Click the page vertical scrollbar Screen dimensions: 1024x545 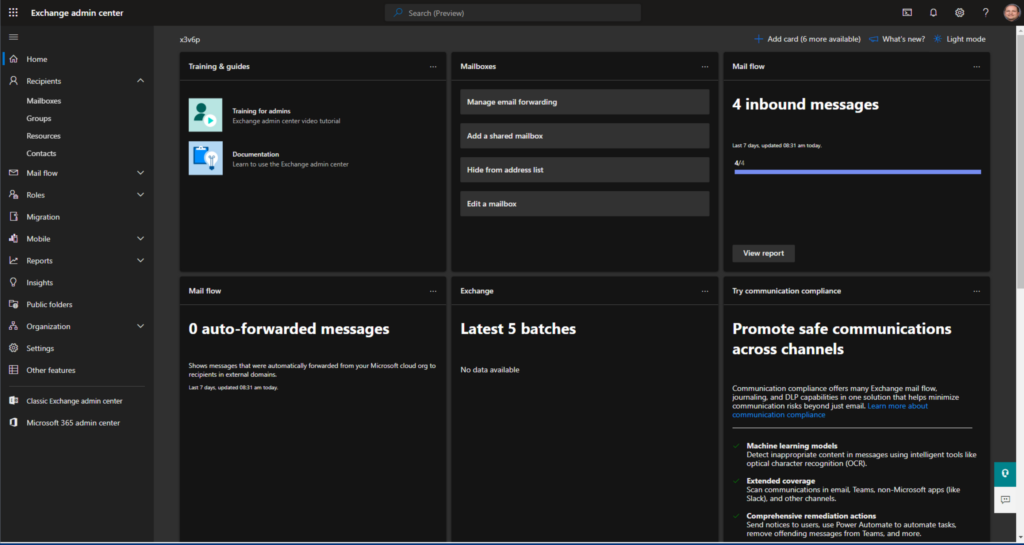pyautogui.click(x=1019, y=163)
